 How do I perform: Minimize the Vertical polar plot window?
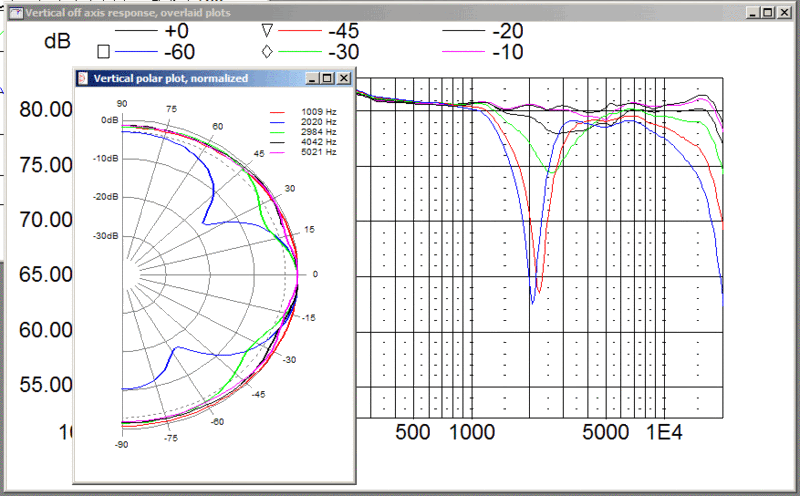pos(312,78)
